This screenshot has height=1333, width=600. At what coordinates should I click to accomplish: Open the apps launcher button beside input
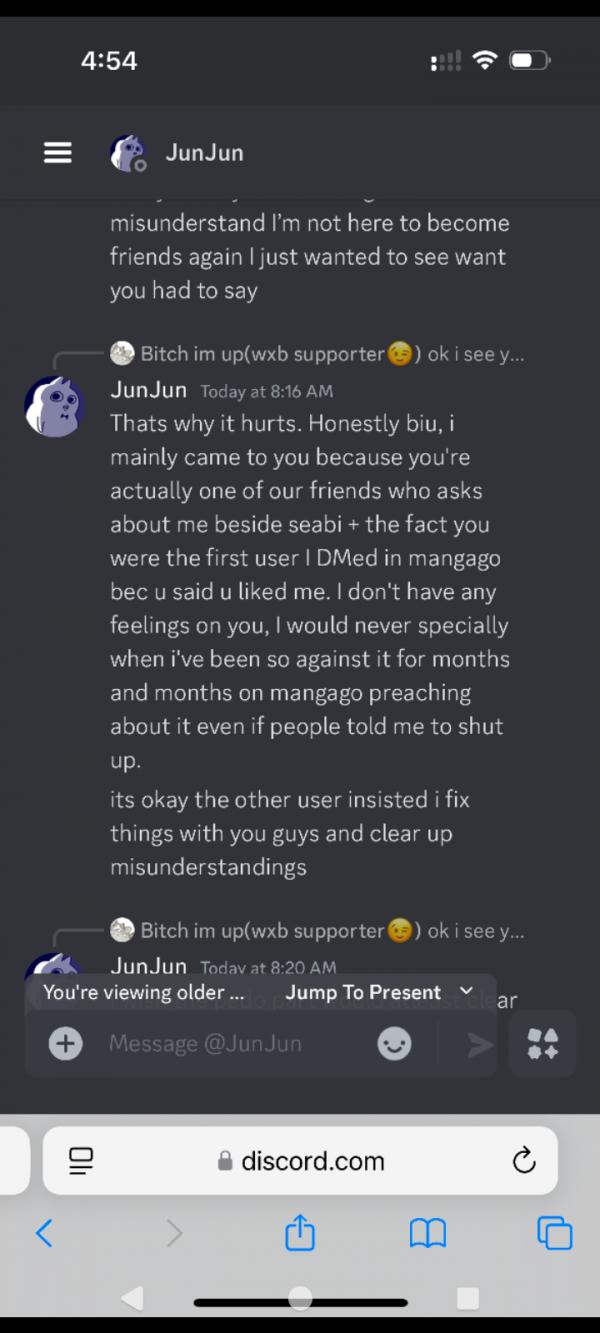coord(543,1044)
